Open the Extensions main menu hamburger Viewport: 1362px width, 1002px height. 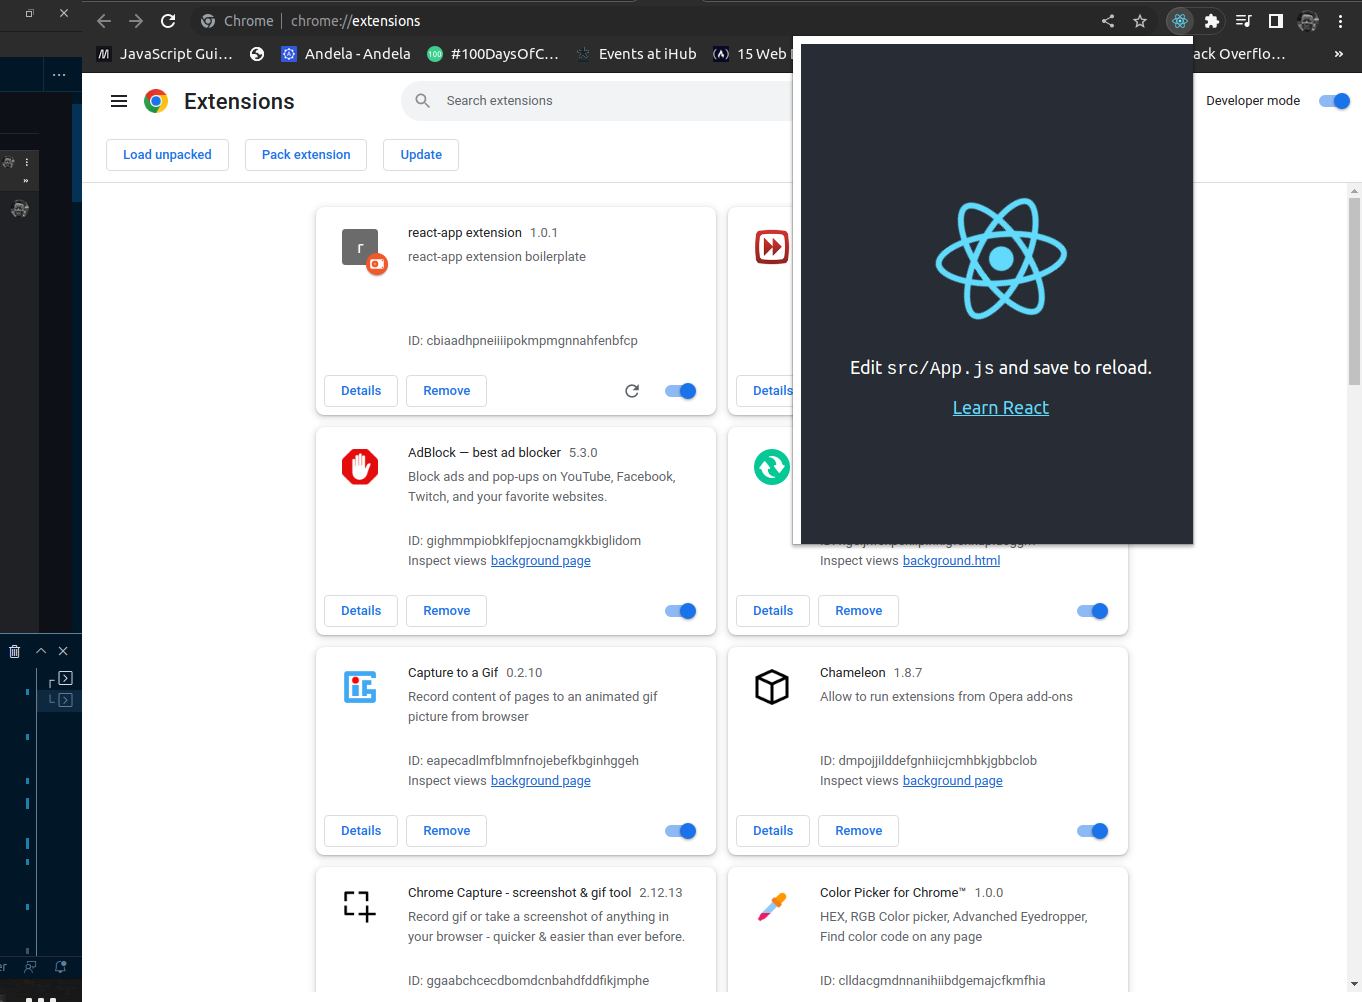(x=119, y=101)
